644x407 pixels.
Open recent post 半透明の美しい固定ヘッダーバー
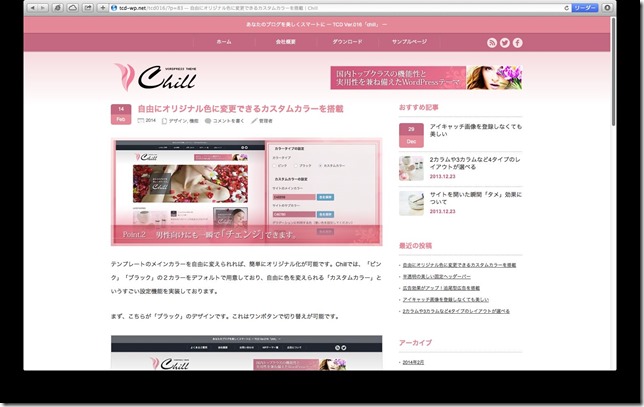pos(437,277)
